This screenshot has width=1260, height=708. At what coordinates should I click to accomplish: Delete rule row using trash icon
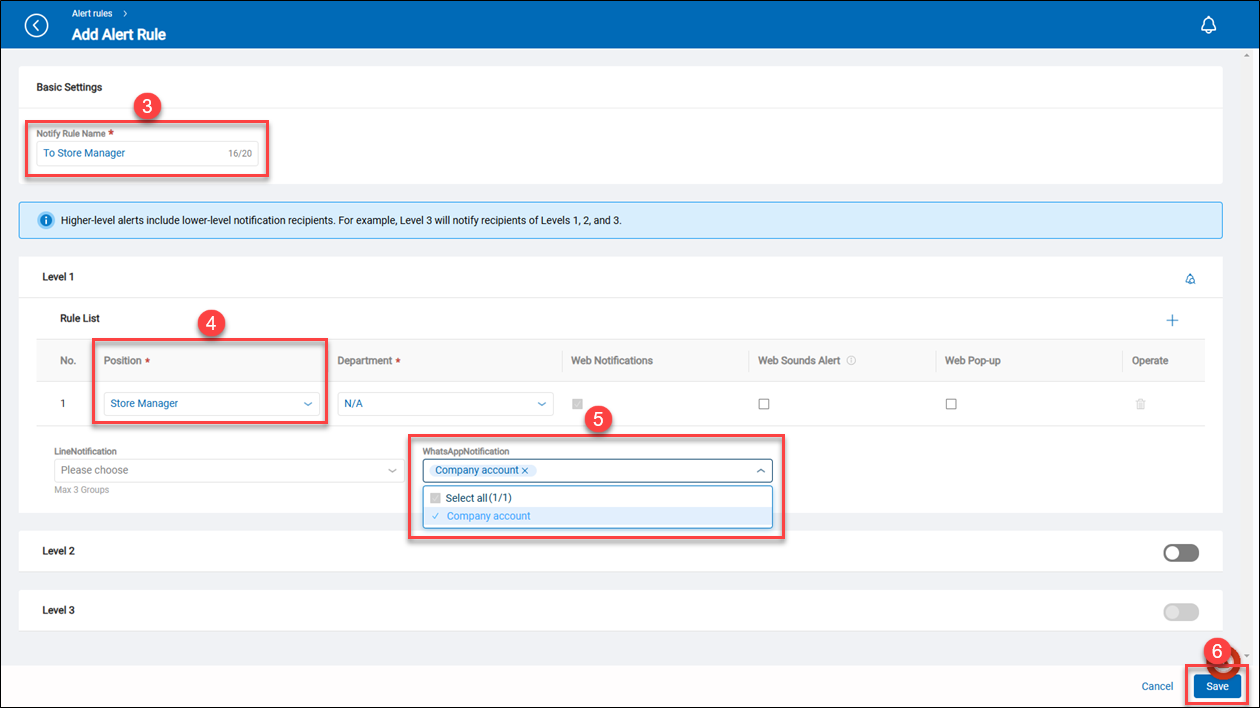click(x=1141, y=404)
